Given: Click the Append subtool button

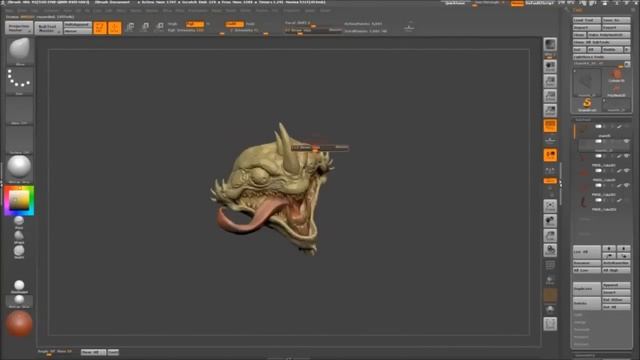Looking at the screenshot, I should [x=616, y=284].
